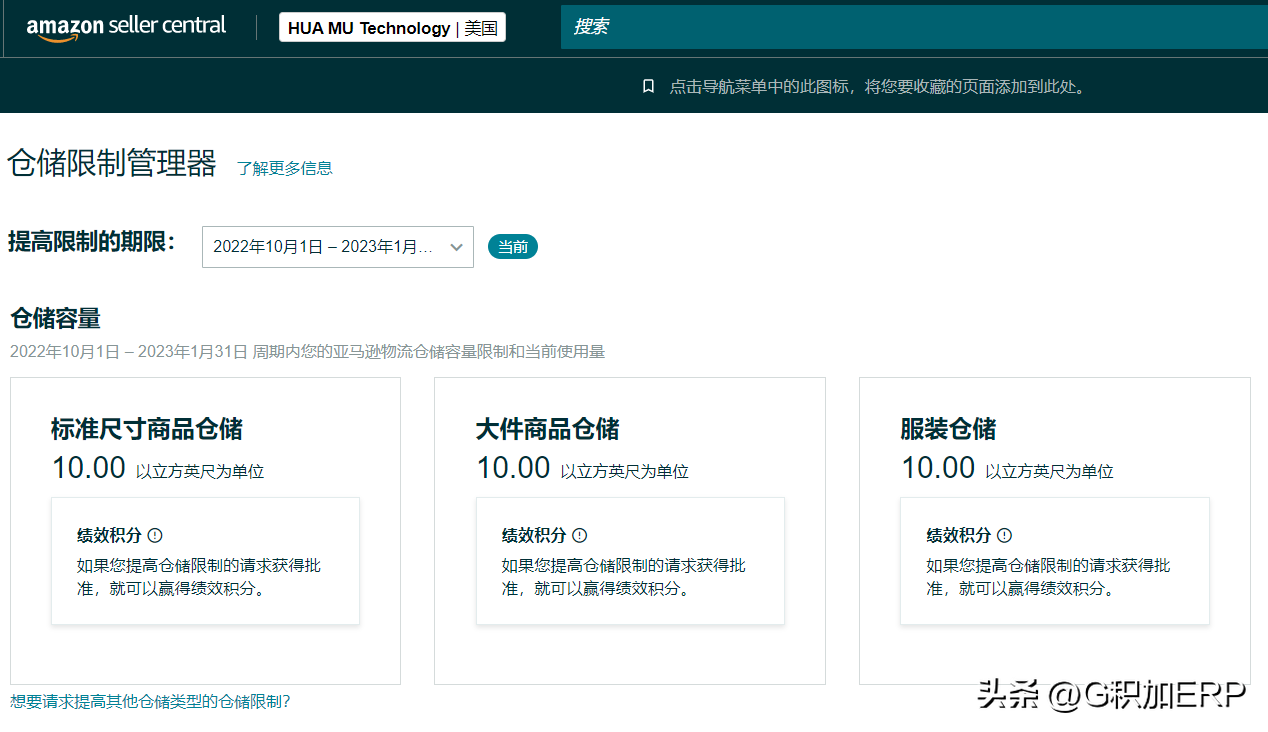Screen dimensions: 1268x732
Task: Expand the 提高限制的期限 date range dropdown
Action: 337,246
